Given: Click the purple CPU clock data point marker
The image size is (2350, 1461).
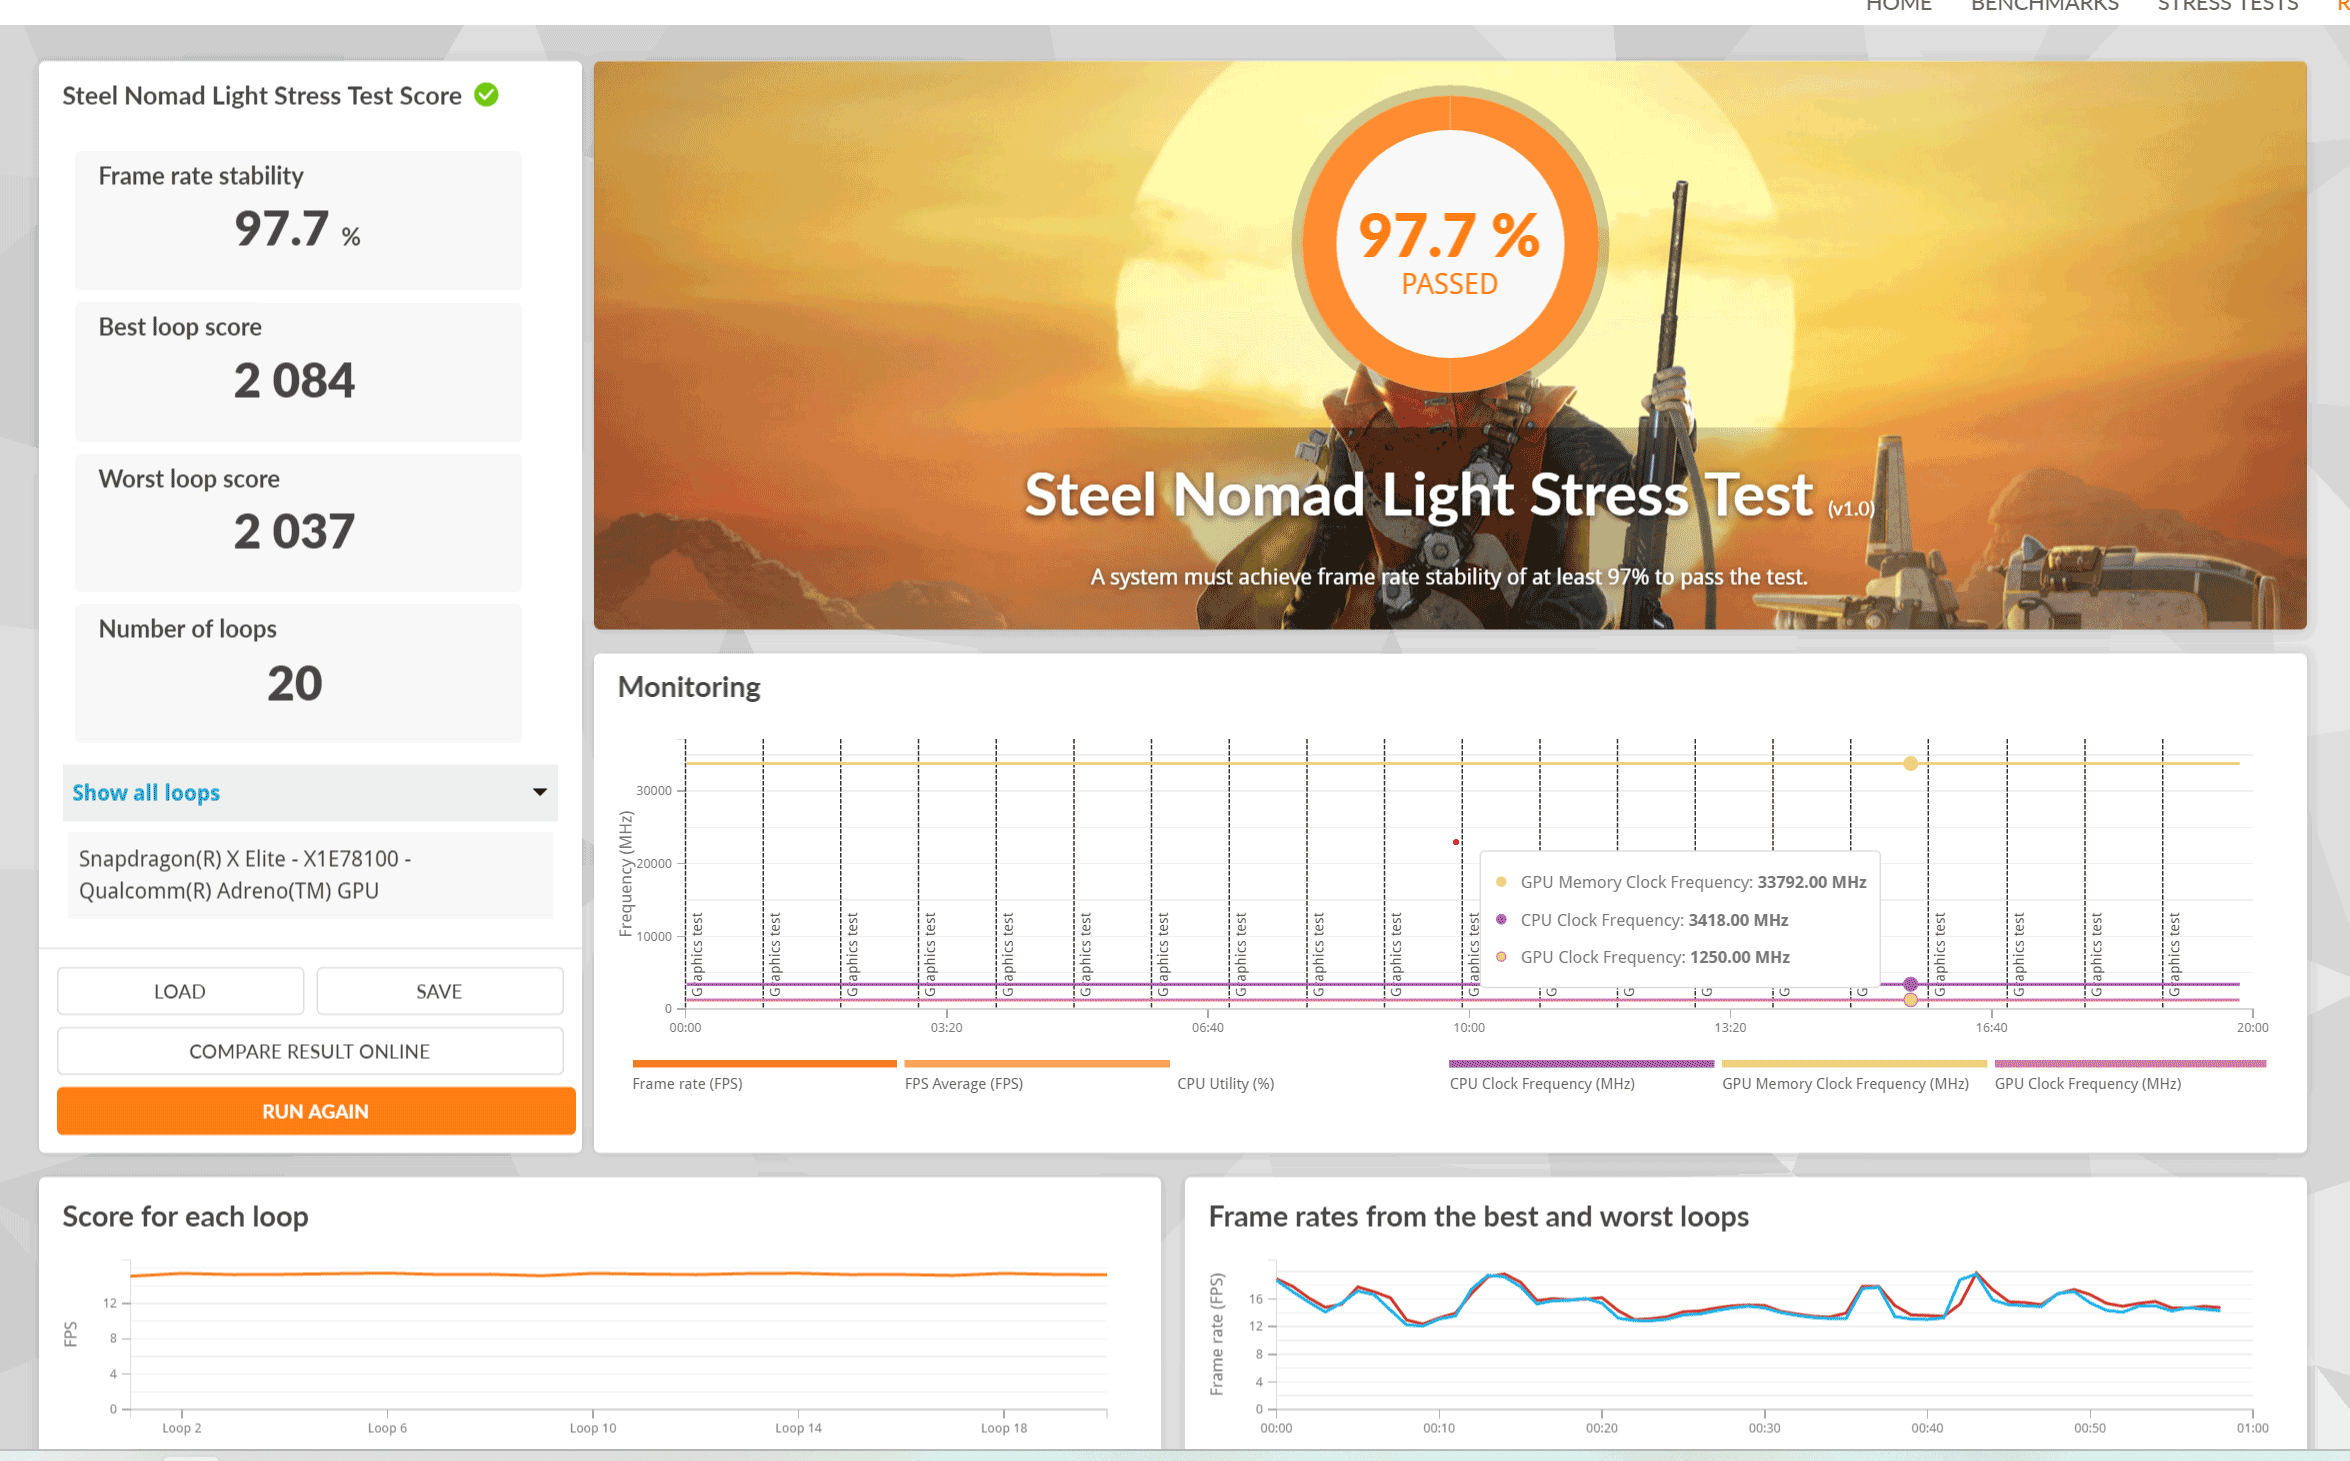Looking at the screenshot, I should (x=1910, y=984).
